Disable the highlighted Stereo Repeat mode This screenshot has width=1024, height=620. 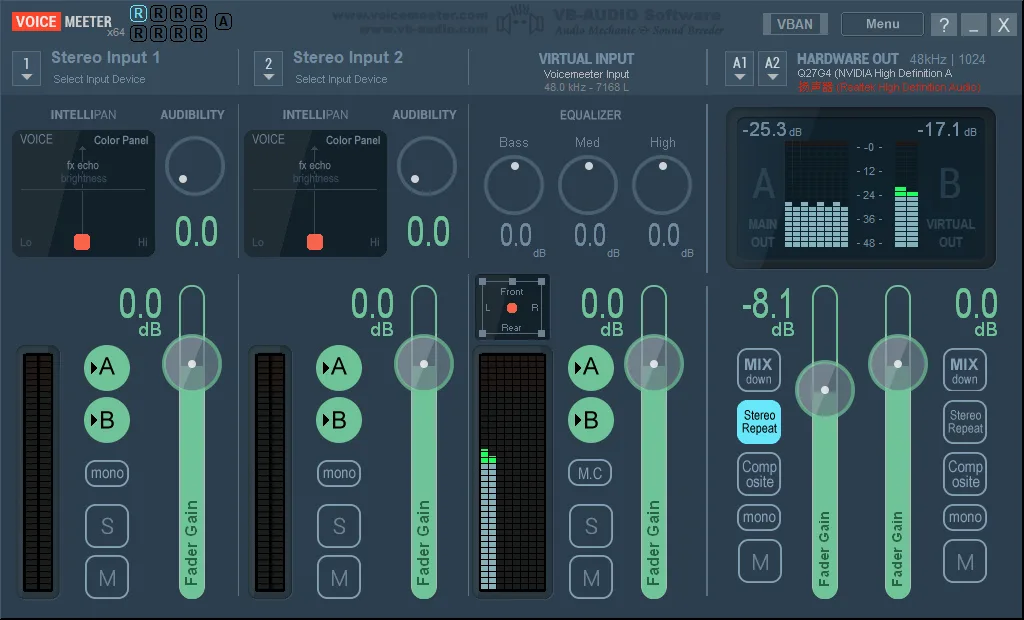(x=759, y=422)
